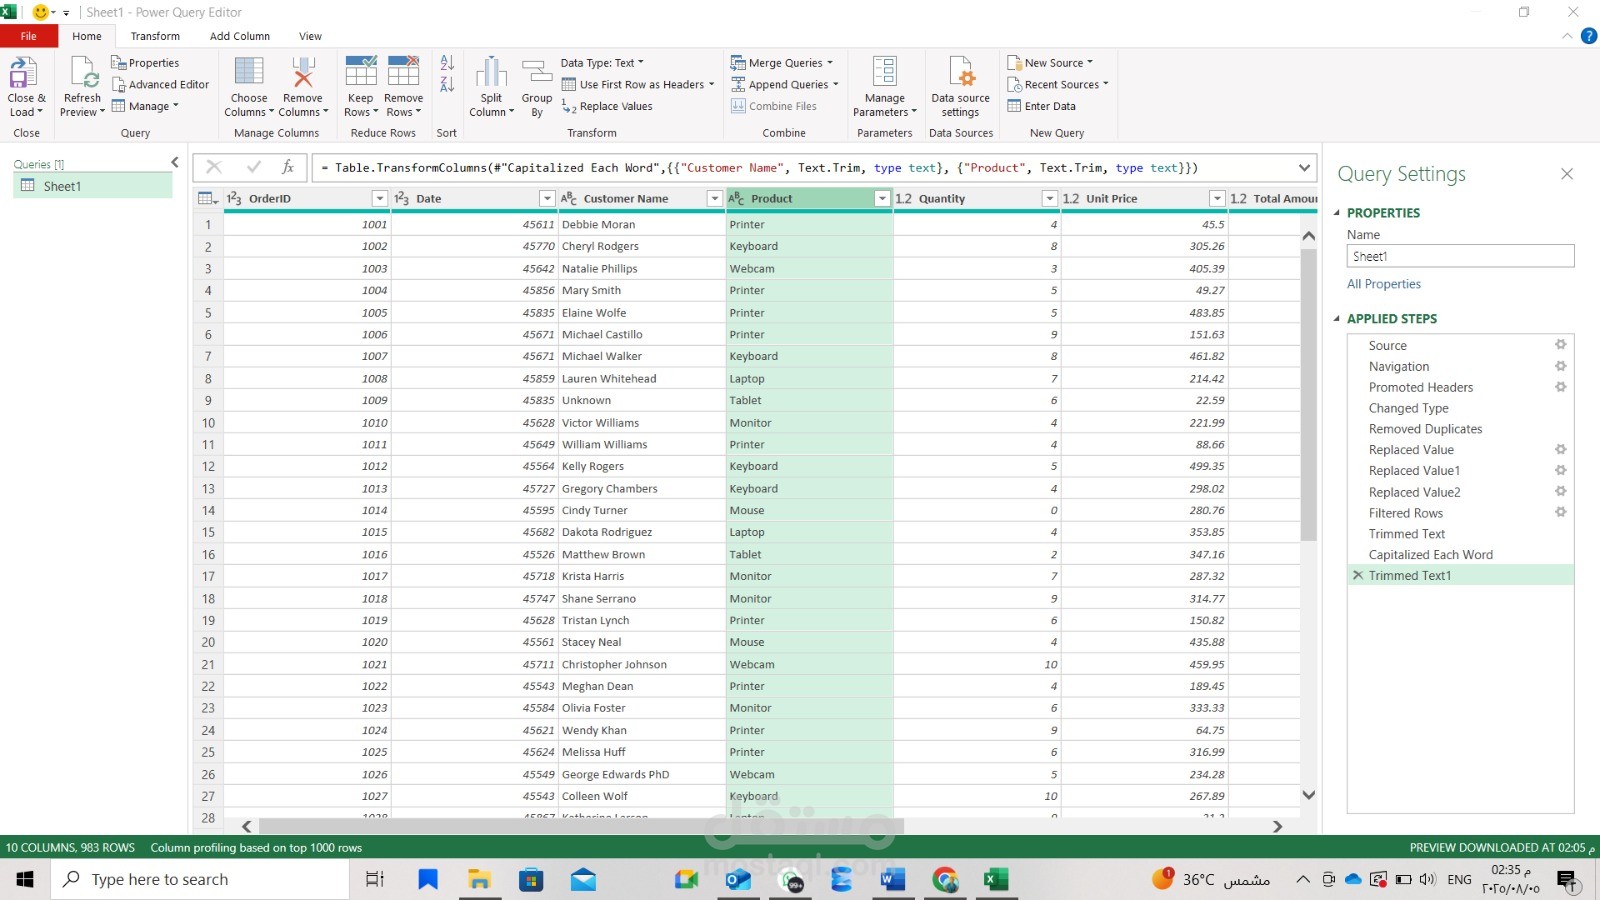
Task: Open the Append Queries menu
Action: coord(785,85)
